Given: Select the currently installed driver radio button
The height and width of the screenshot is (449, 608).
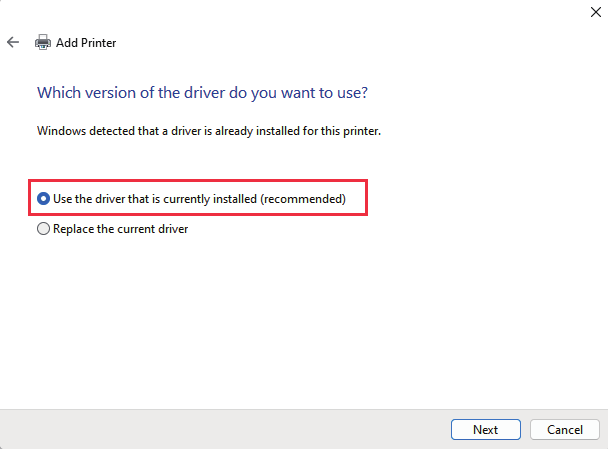Looking at the screenshot, I should pos(43,199).
